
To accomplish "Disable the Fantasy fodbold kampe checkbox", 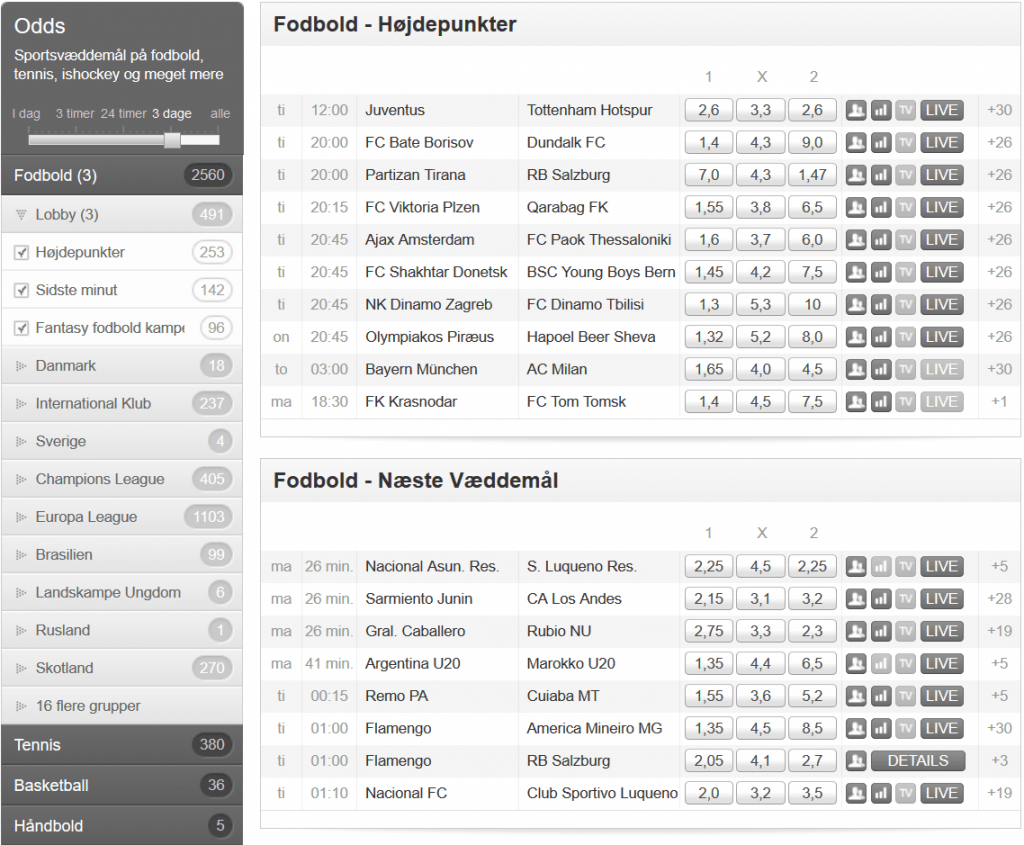I will pos(21,328).
